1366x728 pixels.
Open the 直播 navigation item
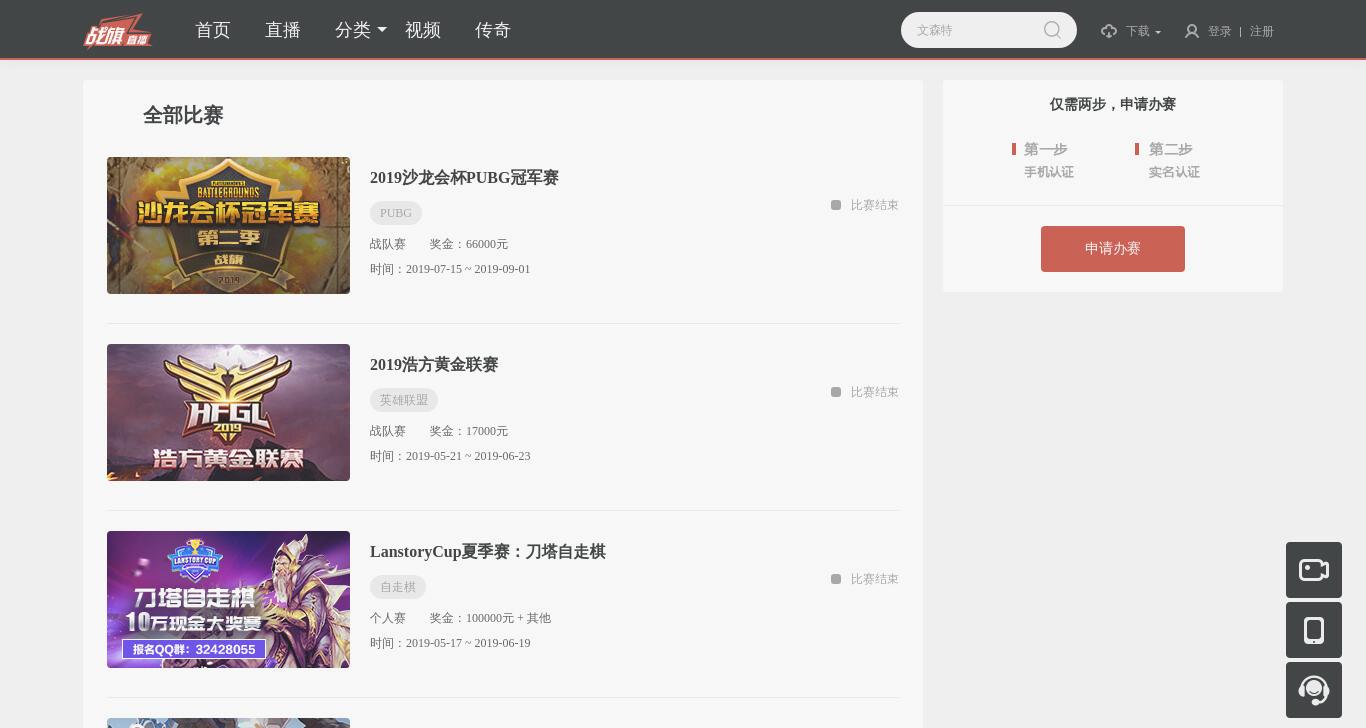click(x=283, y=30)
